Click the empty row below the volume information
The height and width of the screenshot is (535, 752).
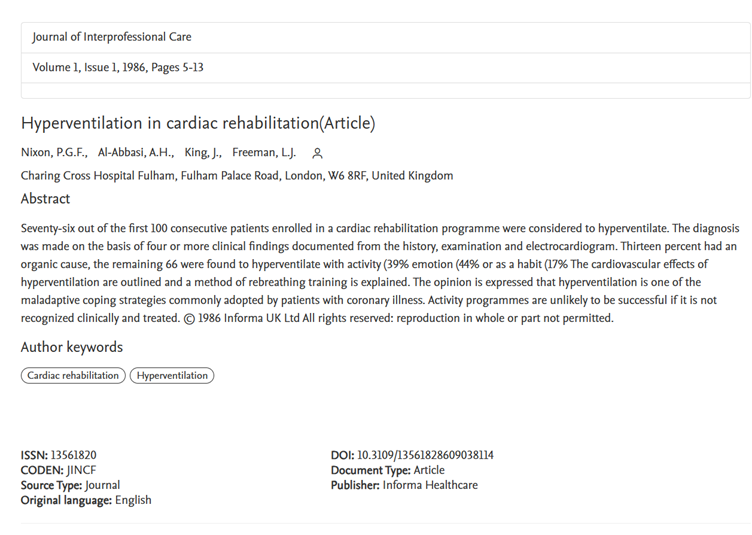[386, 91]
